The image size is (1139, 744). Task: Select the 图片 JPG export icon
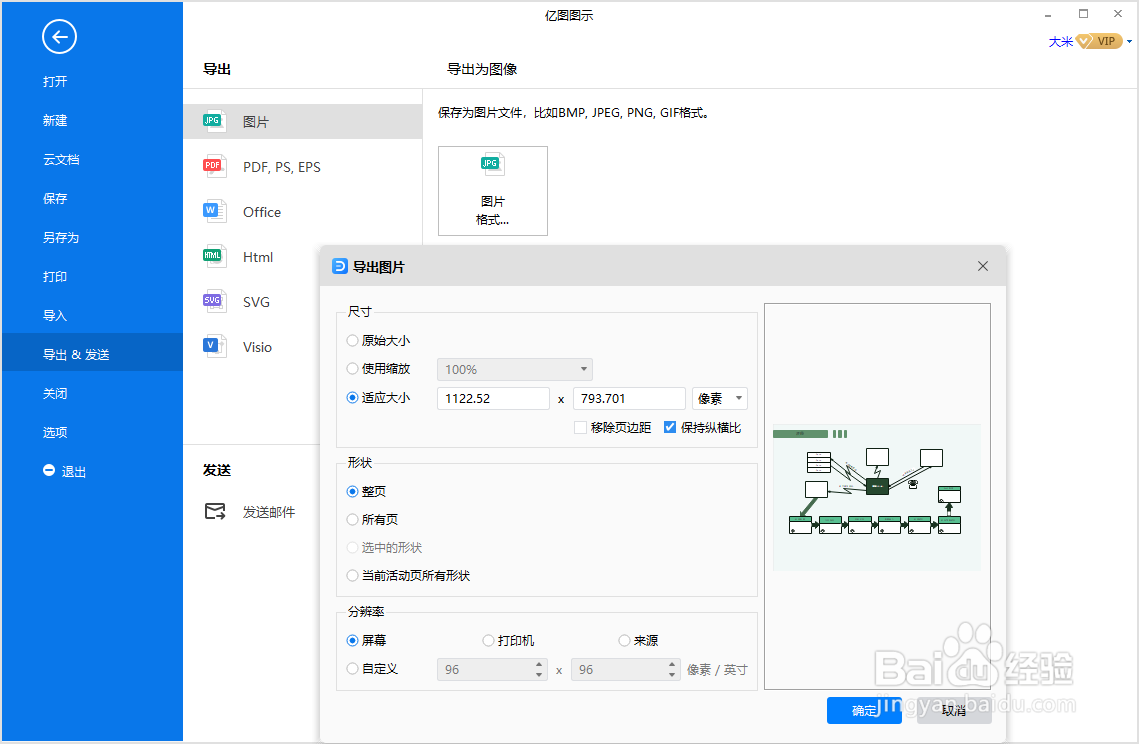click(213, 120)
